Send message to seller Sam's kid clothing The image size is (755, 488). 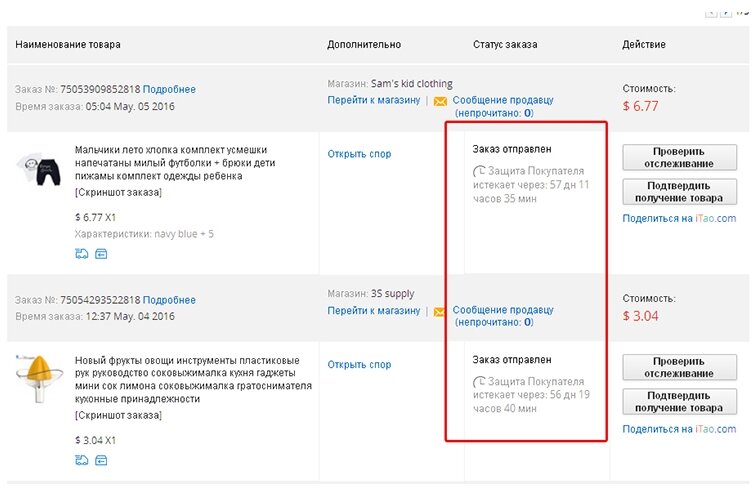tap(503, 106)
